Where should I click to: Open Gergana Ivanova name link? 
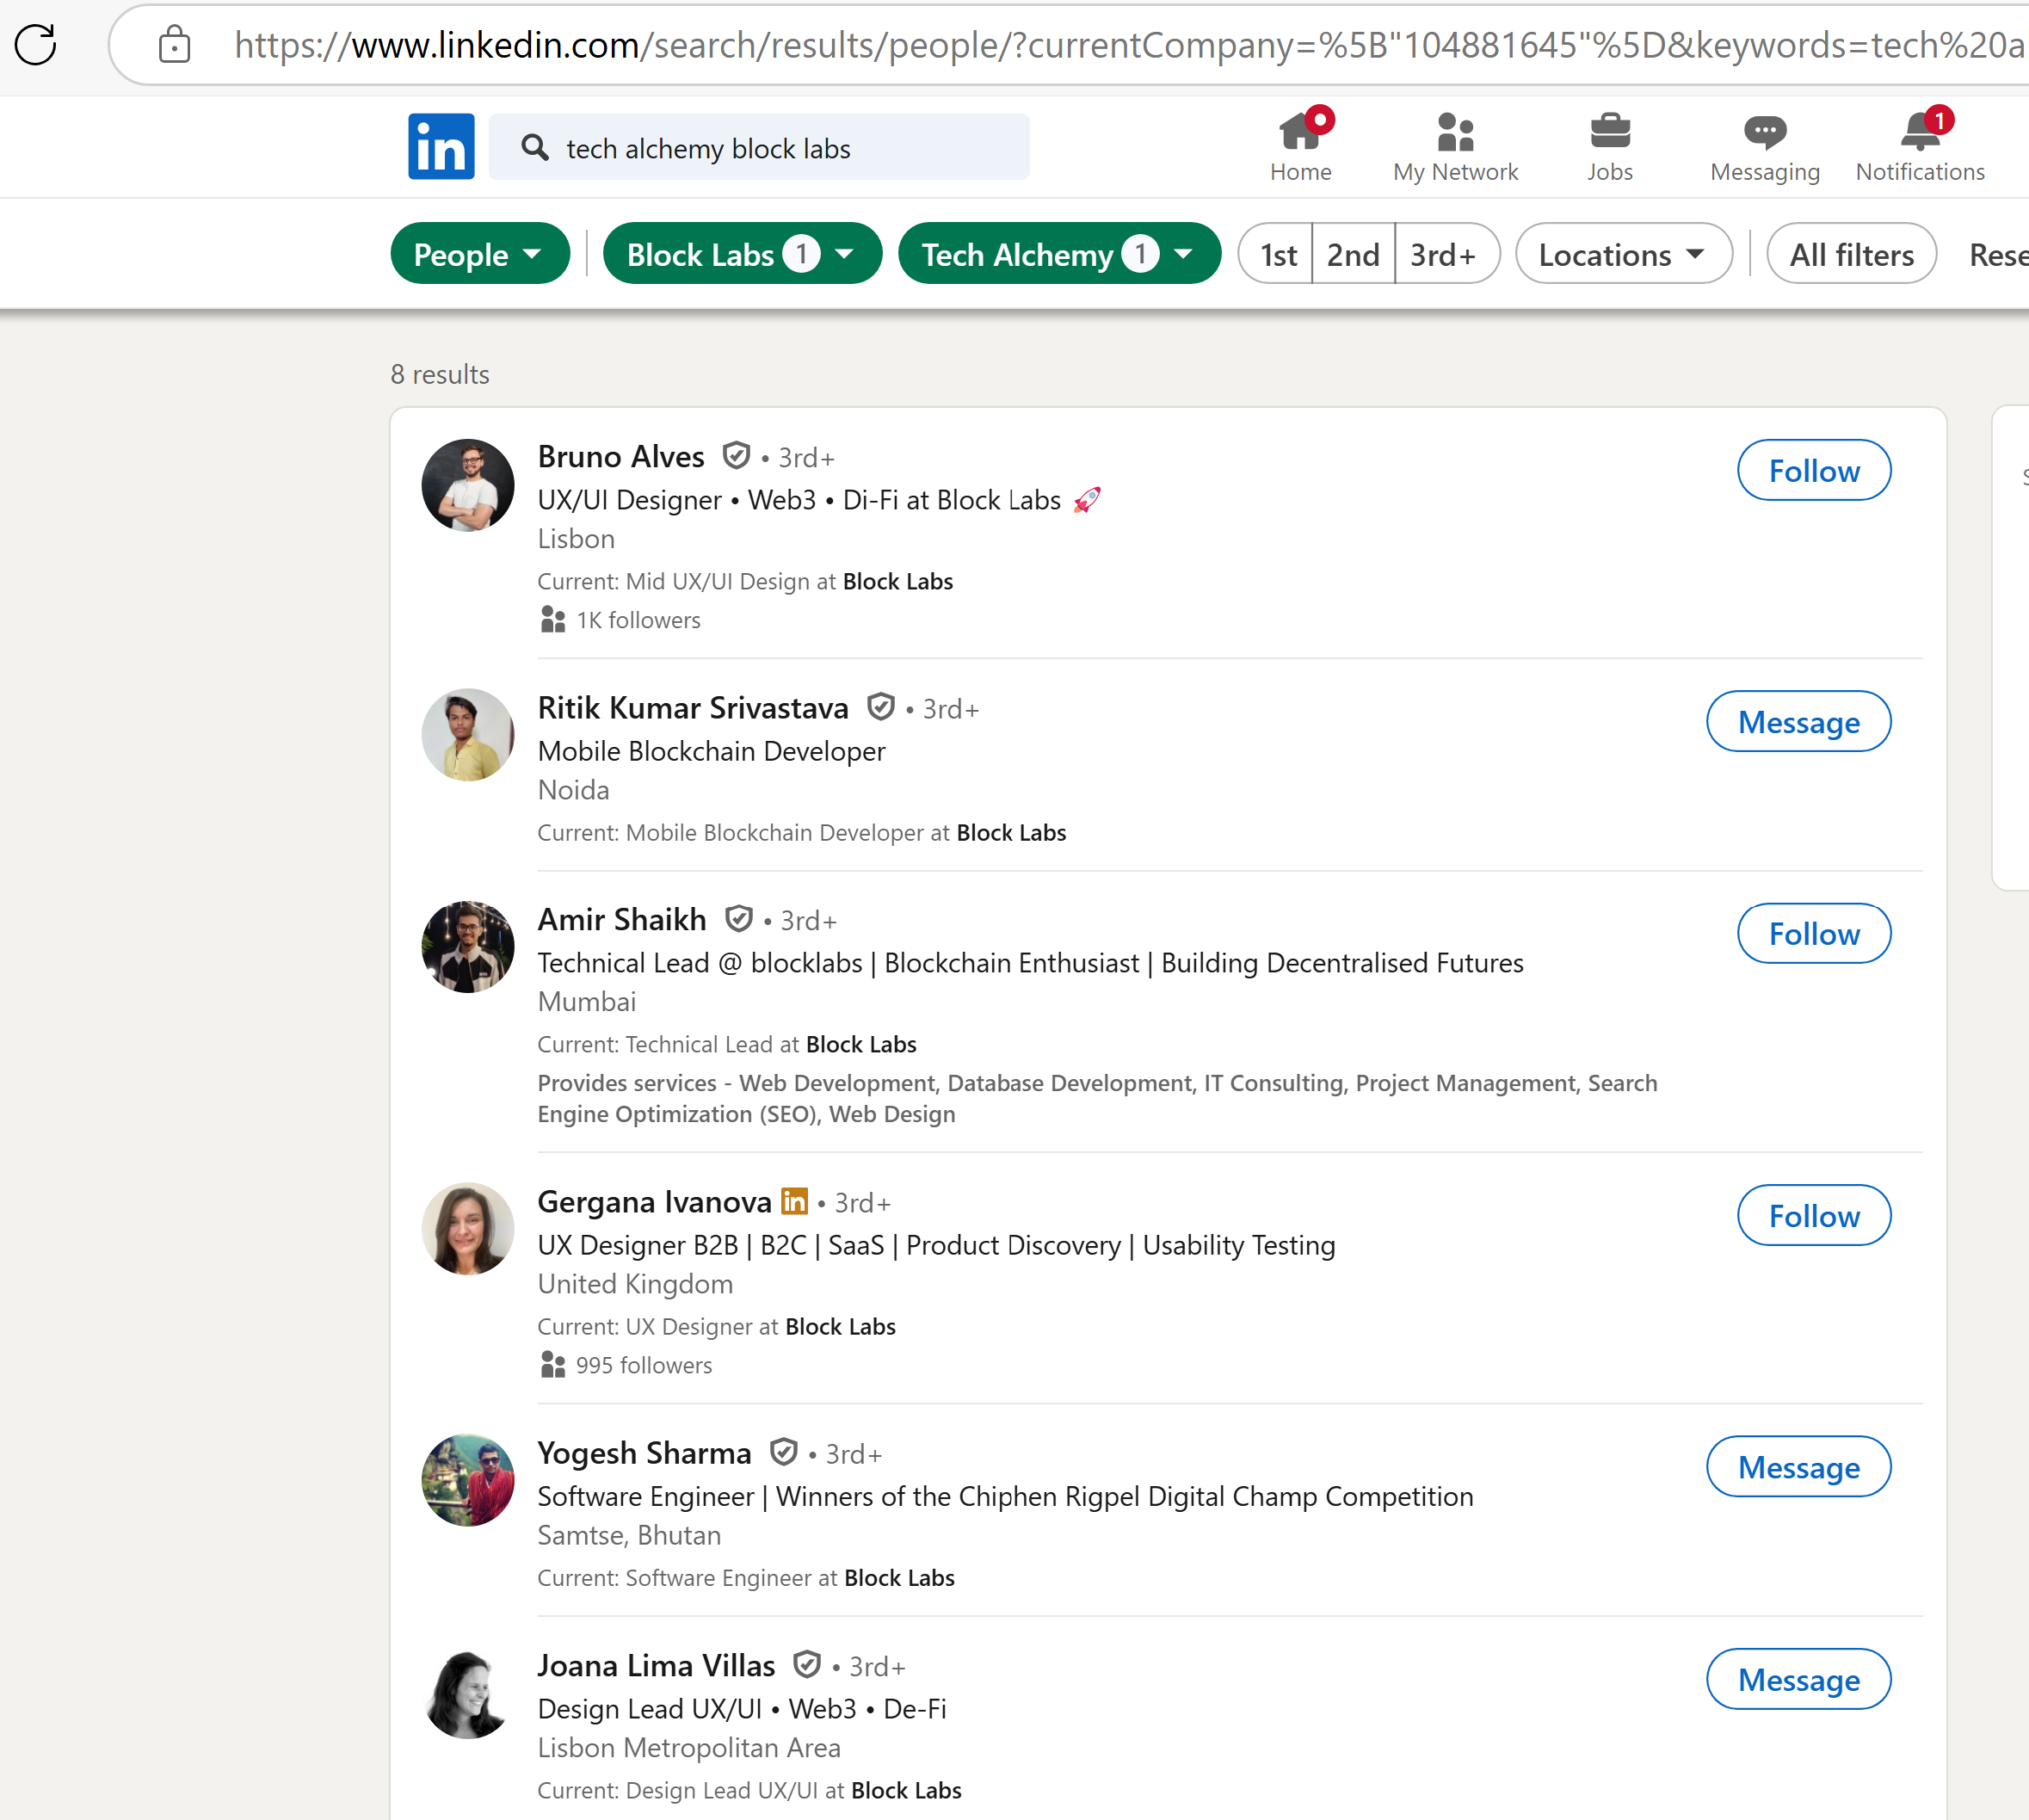[654, 1202]
